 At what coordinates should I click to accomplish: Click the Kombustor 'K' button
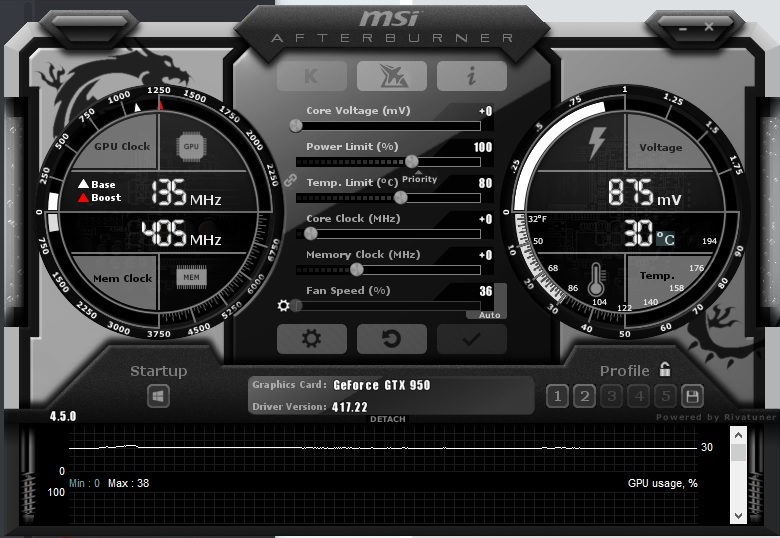point(311,76)
